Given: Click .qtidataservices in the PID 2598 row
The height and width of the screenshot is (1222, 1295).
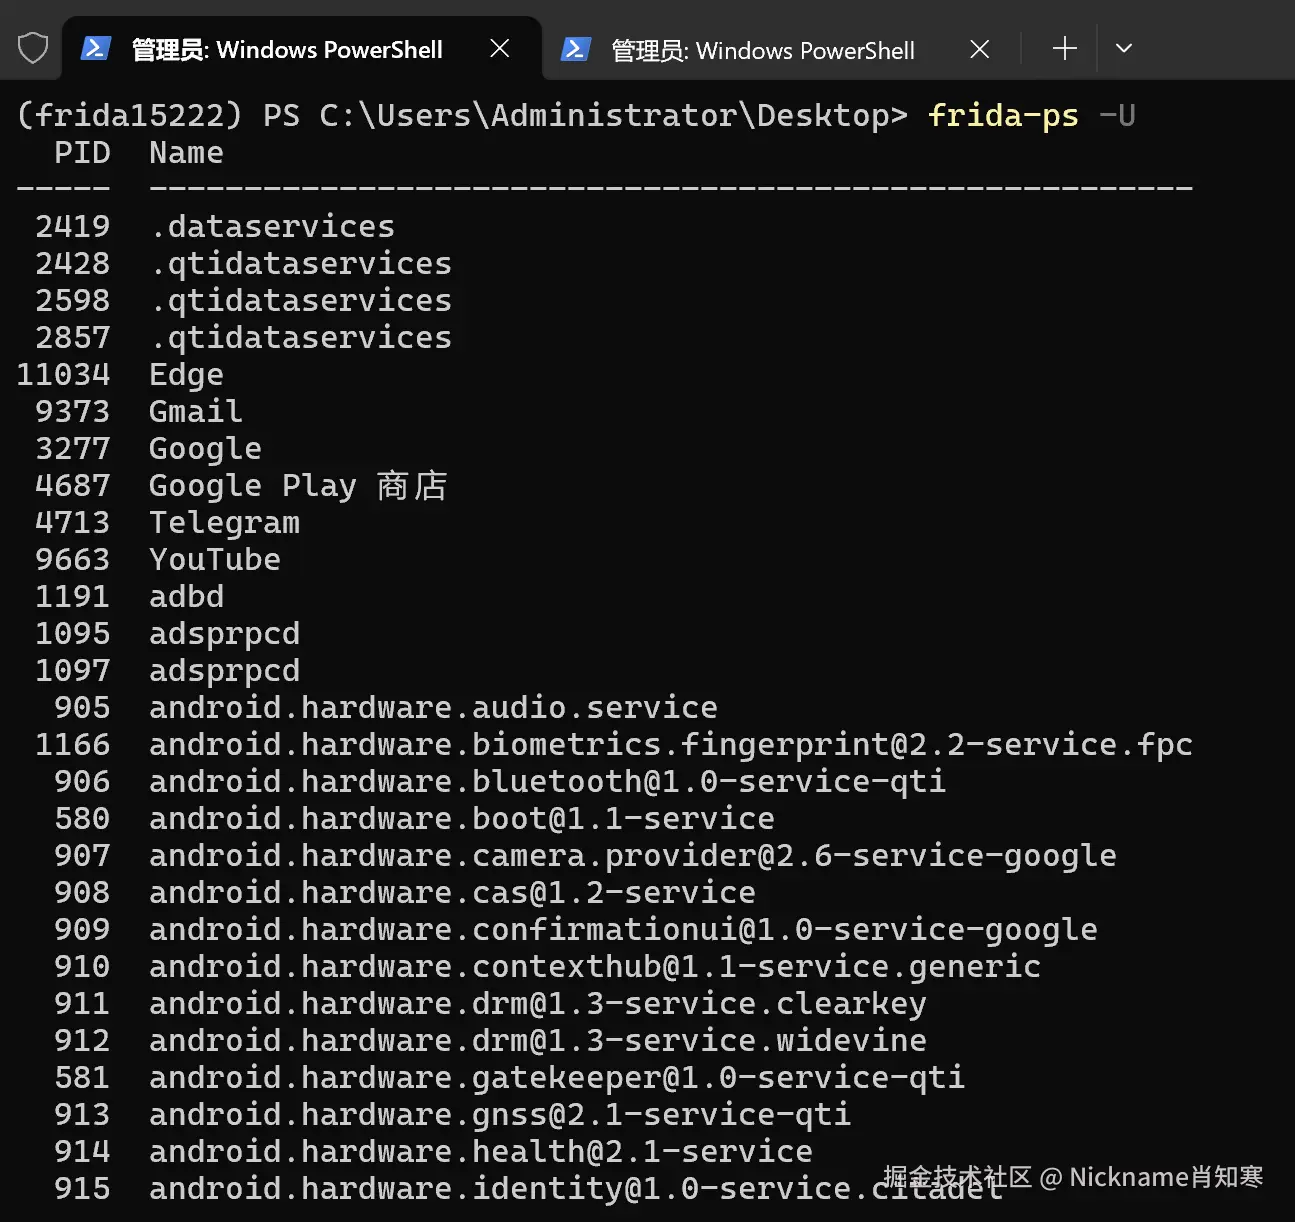Looking at the screenshot, I should [x=300, y=301].
